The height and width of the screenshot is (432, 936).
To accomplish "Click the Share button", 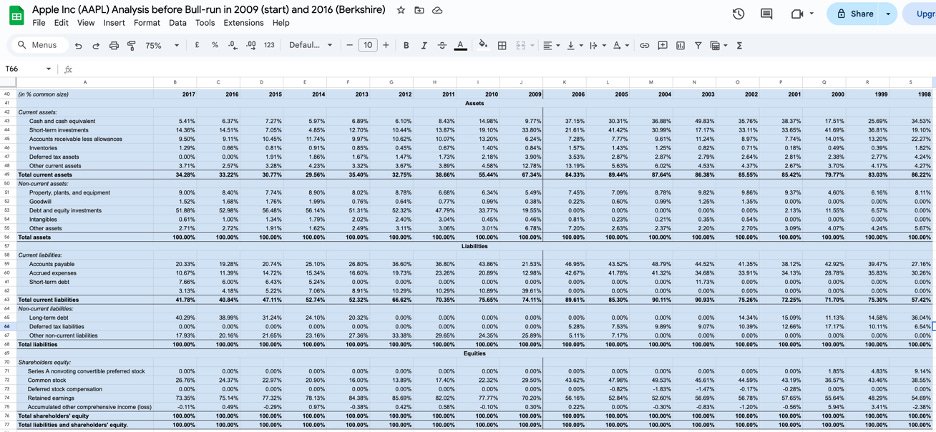I will [x=855, y=14].
